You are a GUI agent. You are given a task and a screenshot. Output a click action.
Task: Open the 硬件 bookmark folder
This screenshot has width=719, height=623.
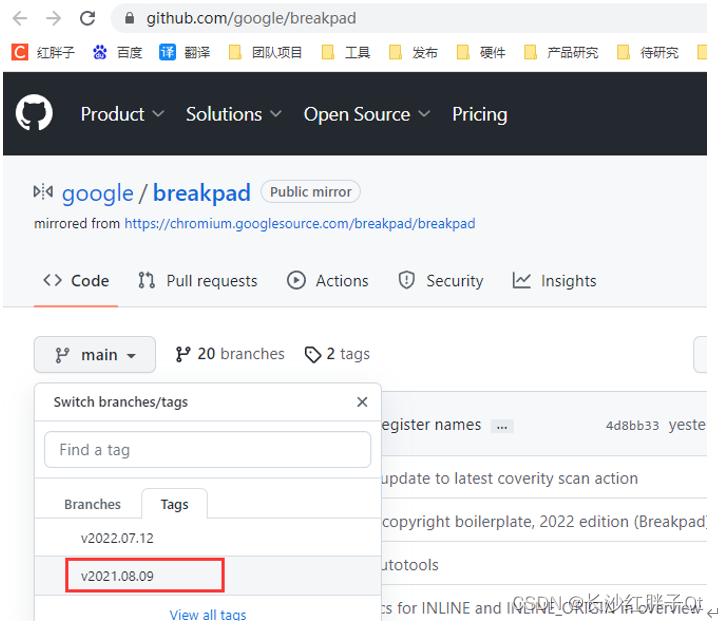pos(481,52)
